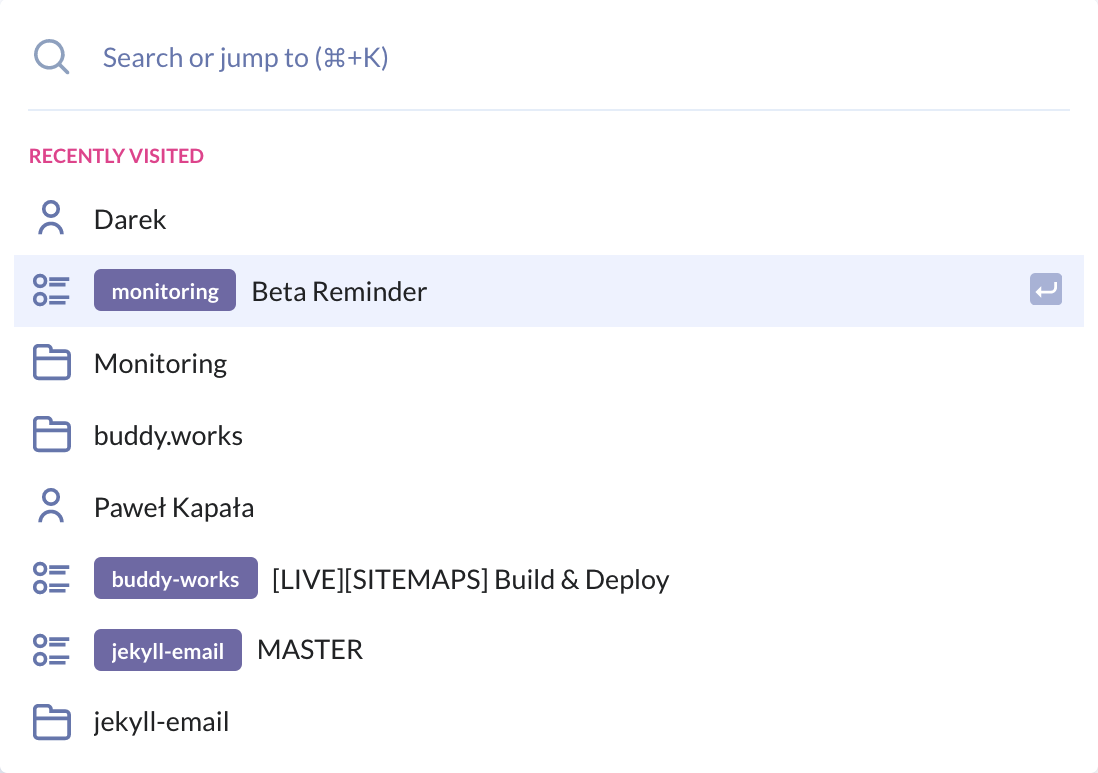Open the Monitoring project

point(549,363)
